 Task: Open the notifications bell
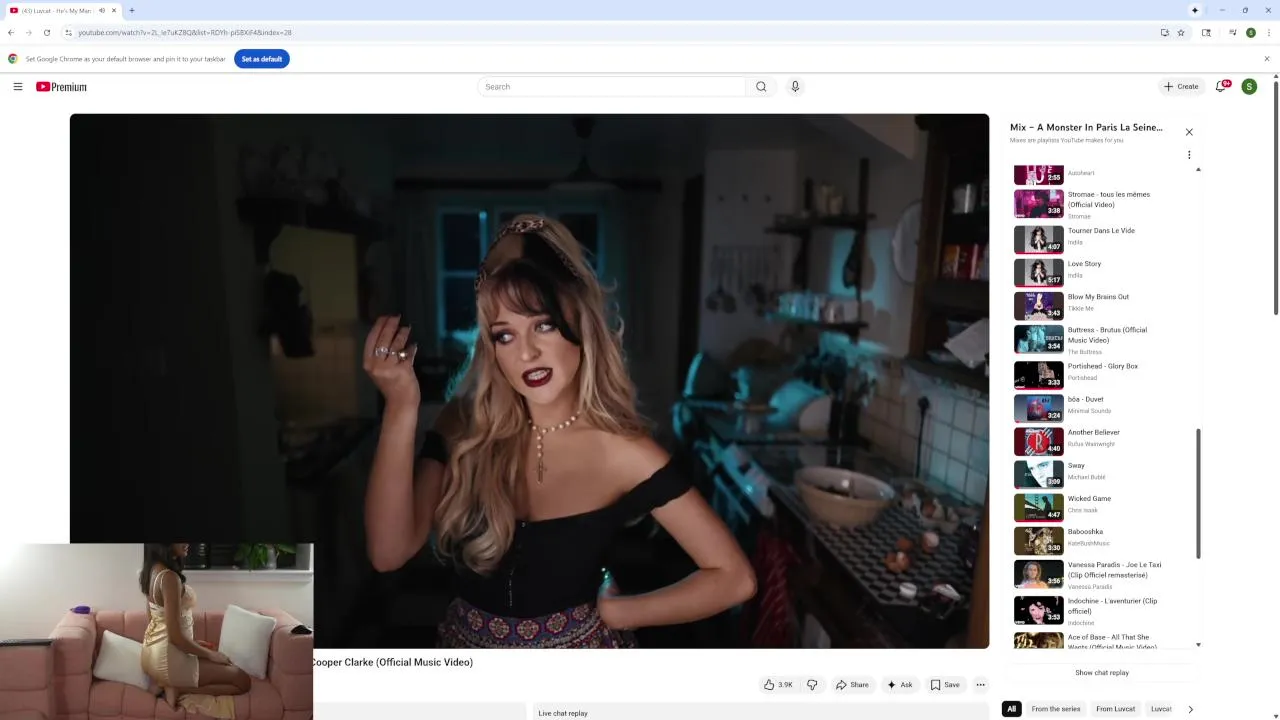(1221, 87)
